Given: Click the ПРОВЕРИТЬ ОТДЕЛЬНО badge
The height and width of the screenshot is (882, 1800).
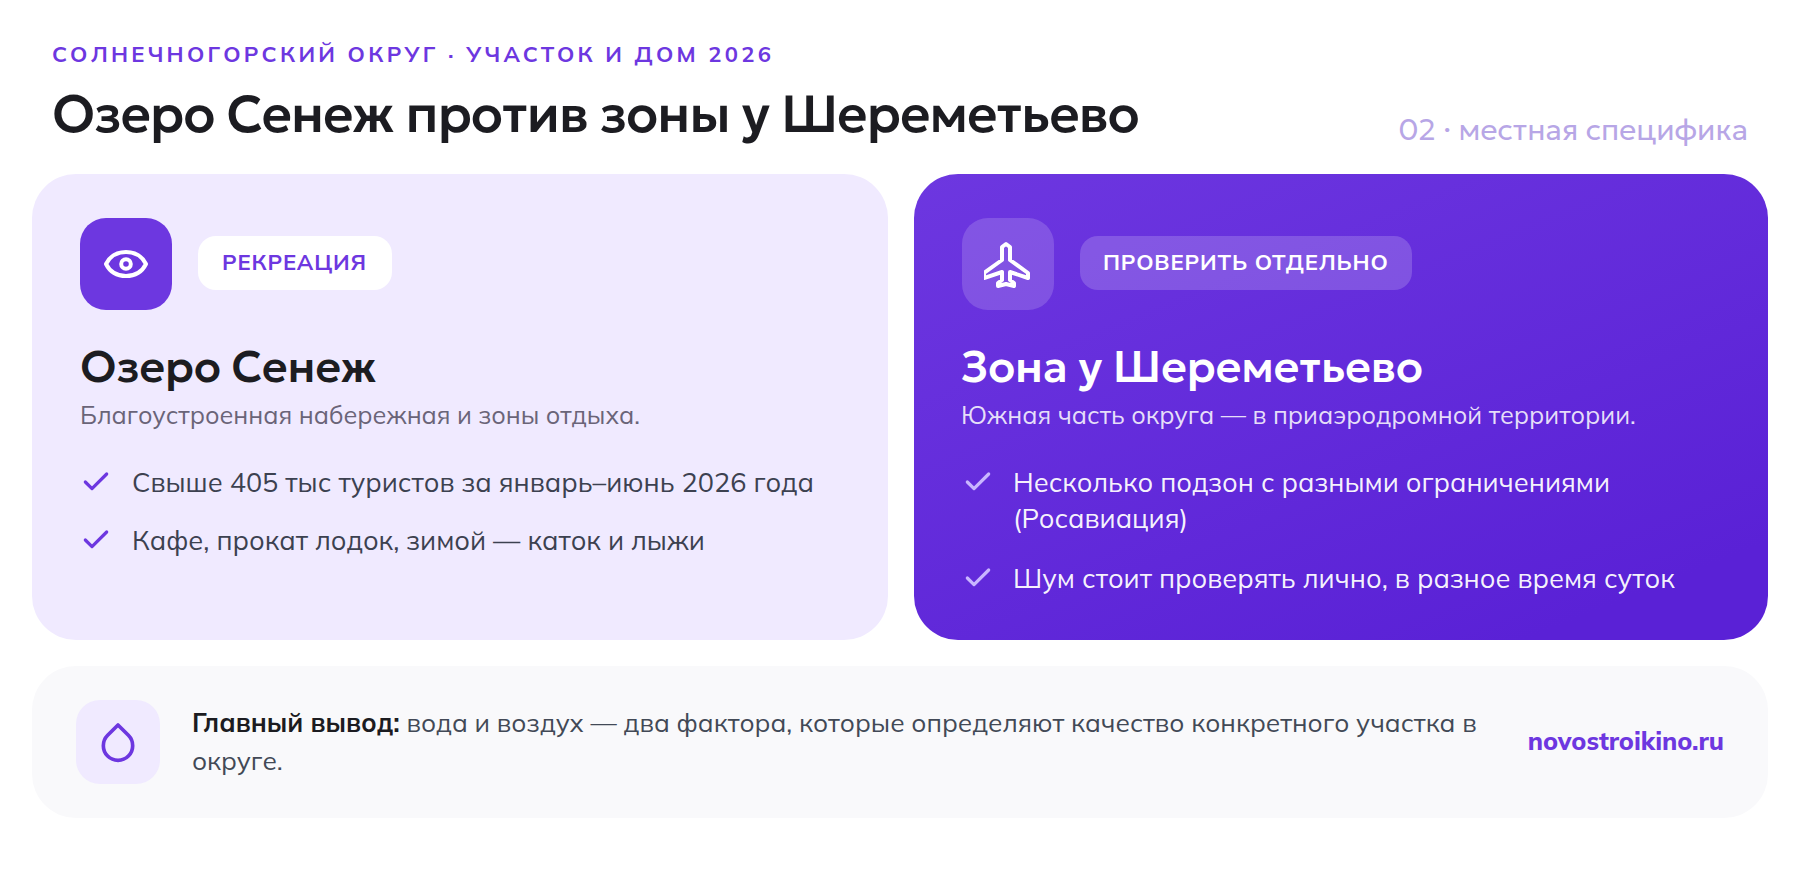Looking at the screenshot, I should [1246, 263].
